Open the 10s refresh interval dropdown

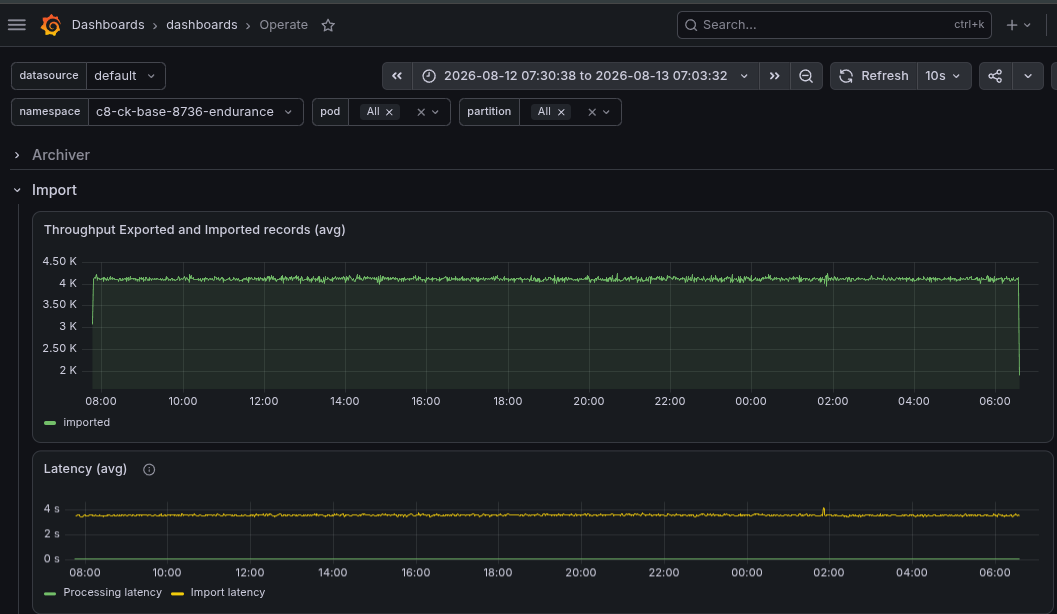[943, 76]
